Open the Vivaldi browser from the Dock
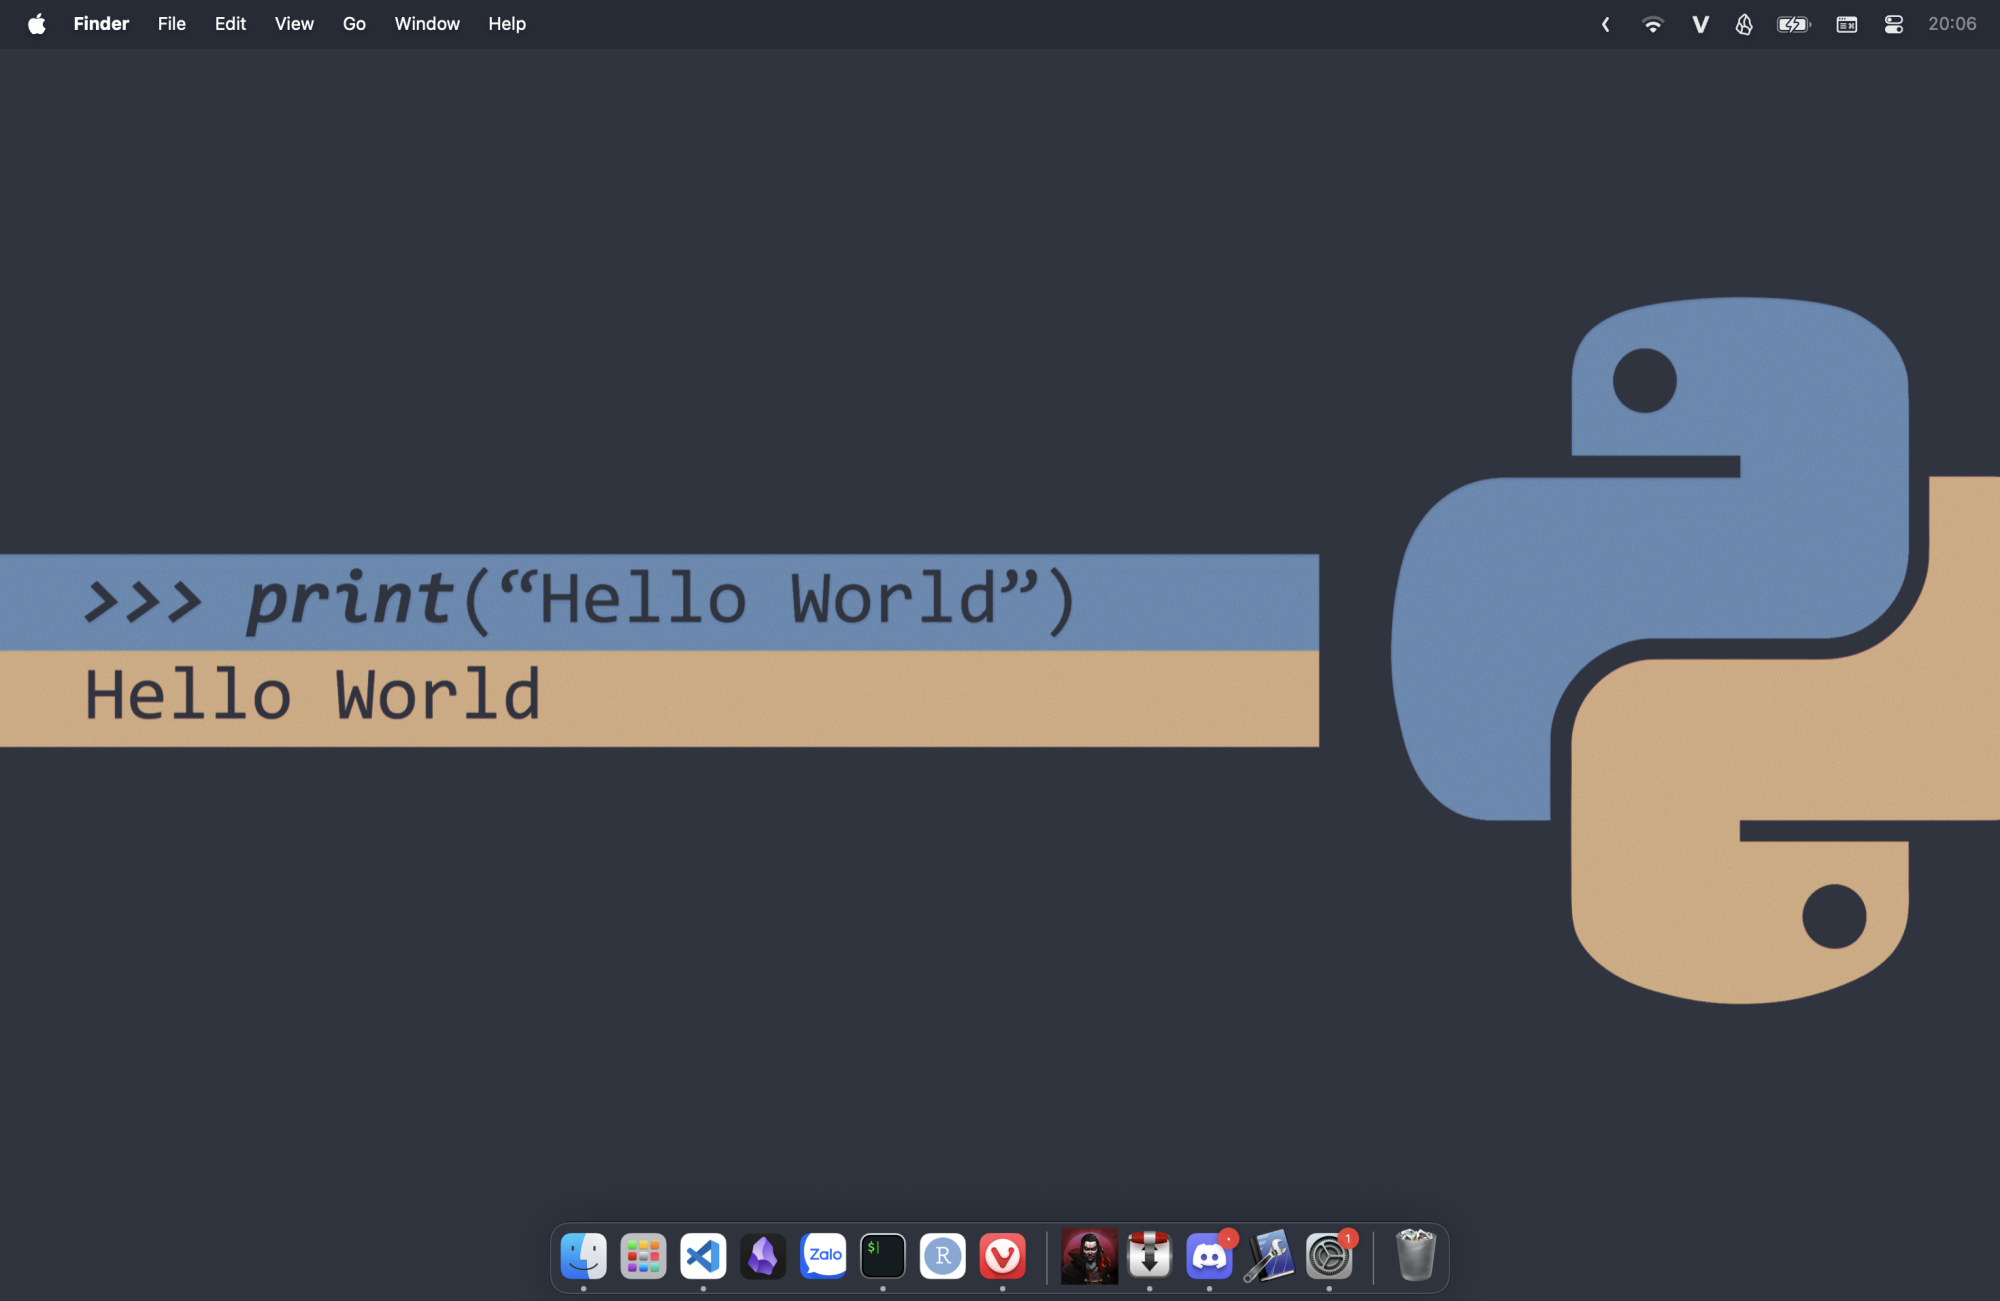2000x1301 pixels. [1003, 1256]
